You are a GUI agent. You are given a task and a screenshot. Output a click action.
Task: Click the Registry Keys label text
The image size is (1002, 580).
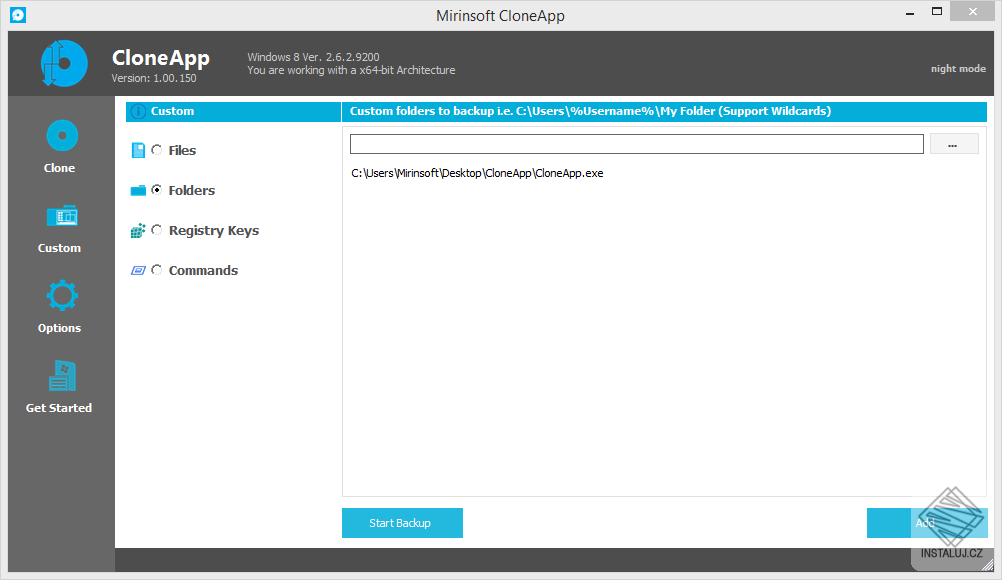(213, 231)
